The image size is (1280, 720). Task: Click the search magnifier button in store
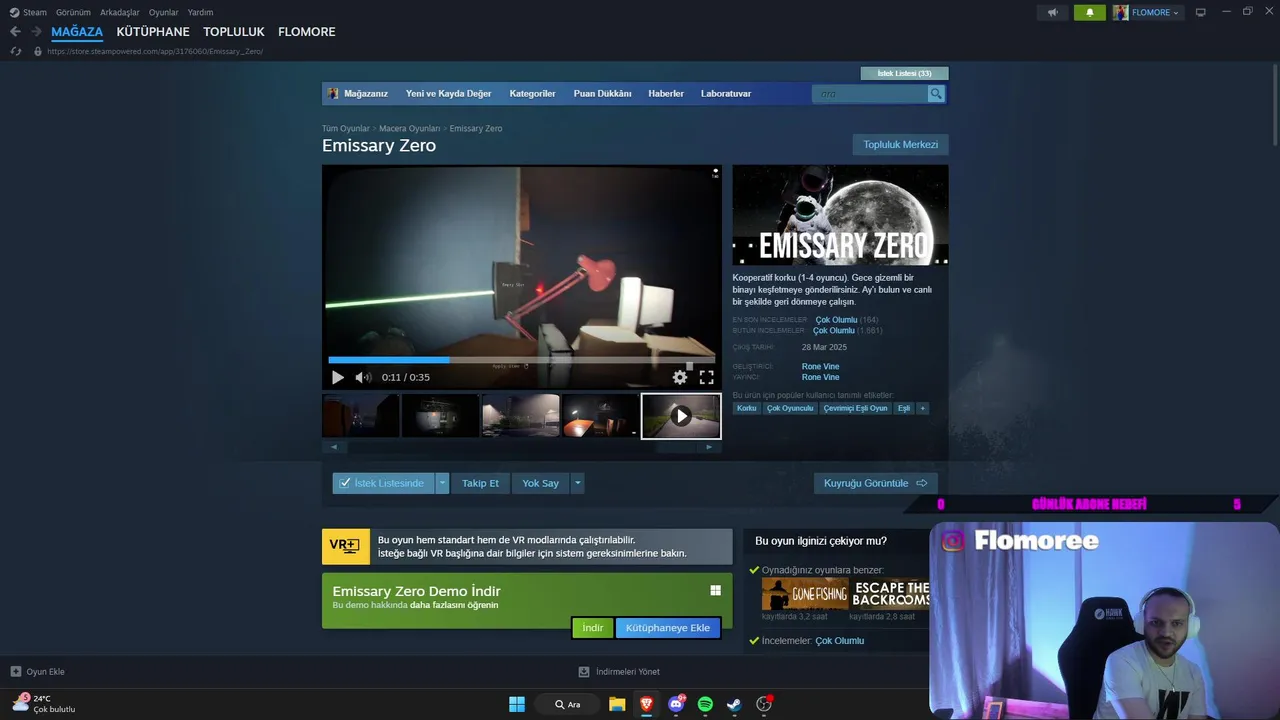(x=936, y=94)
